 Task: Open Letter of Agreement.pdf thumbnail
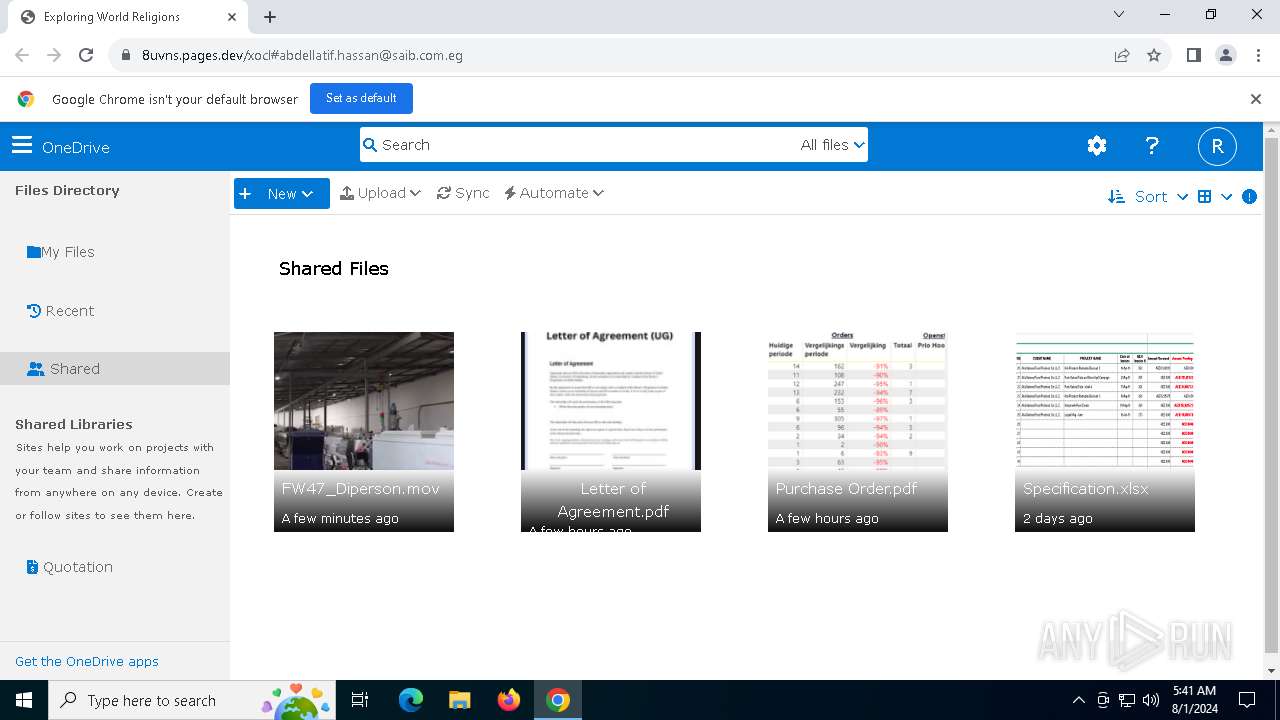[611, 432]
